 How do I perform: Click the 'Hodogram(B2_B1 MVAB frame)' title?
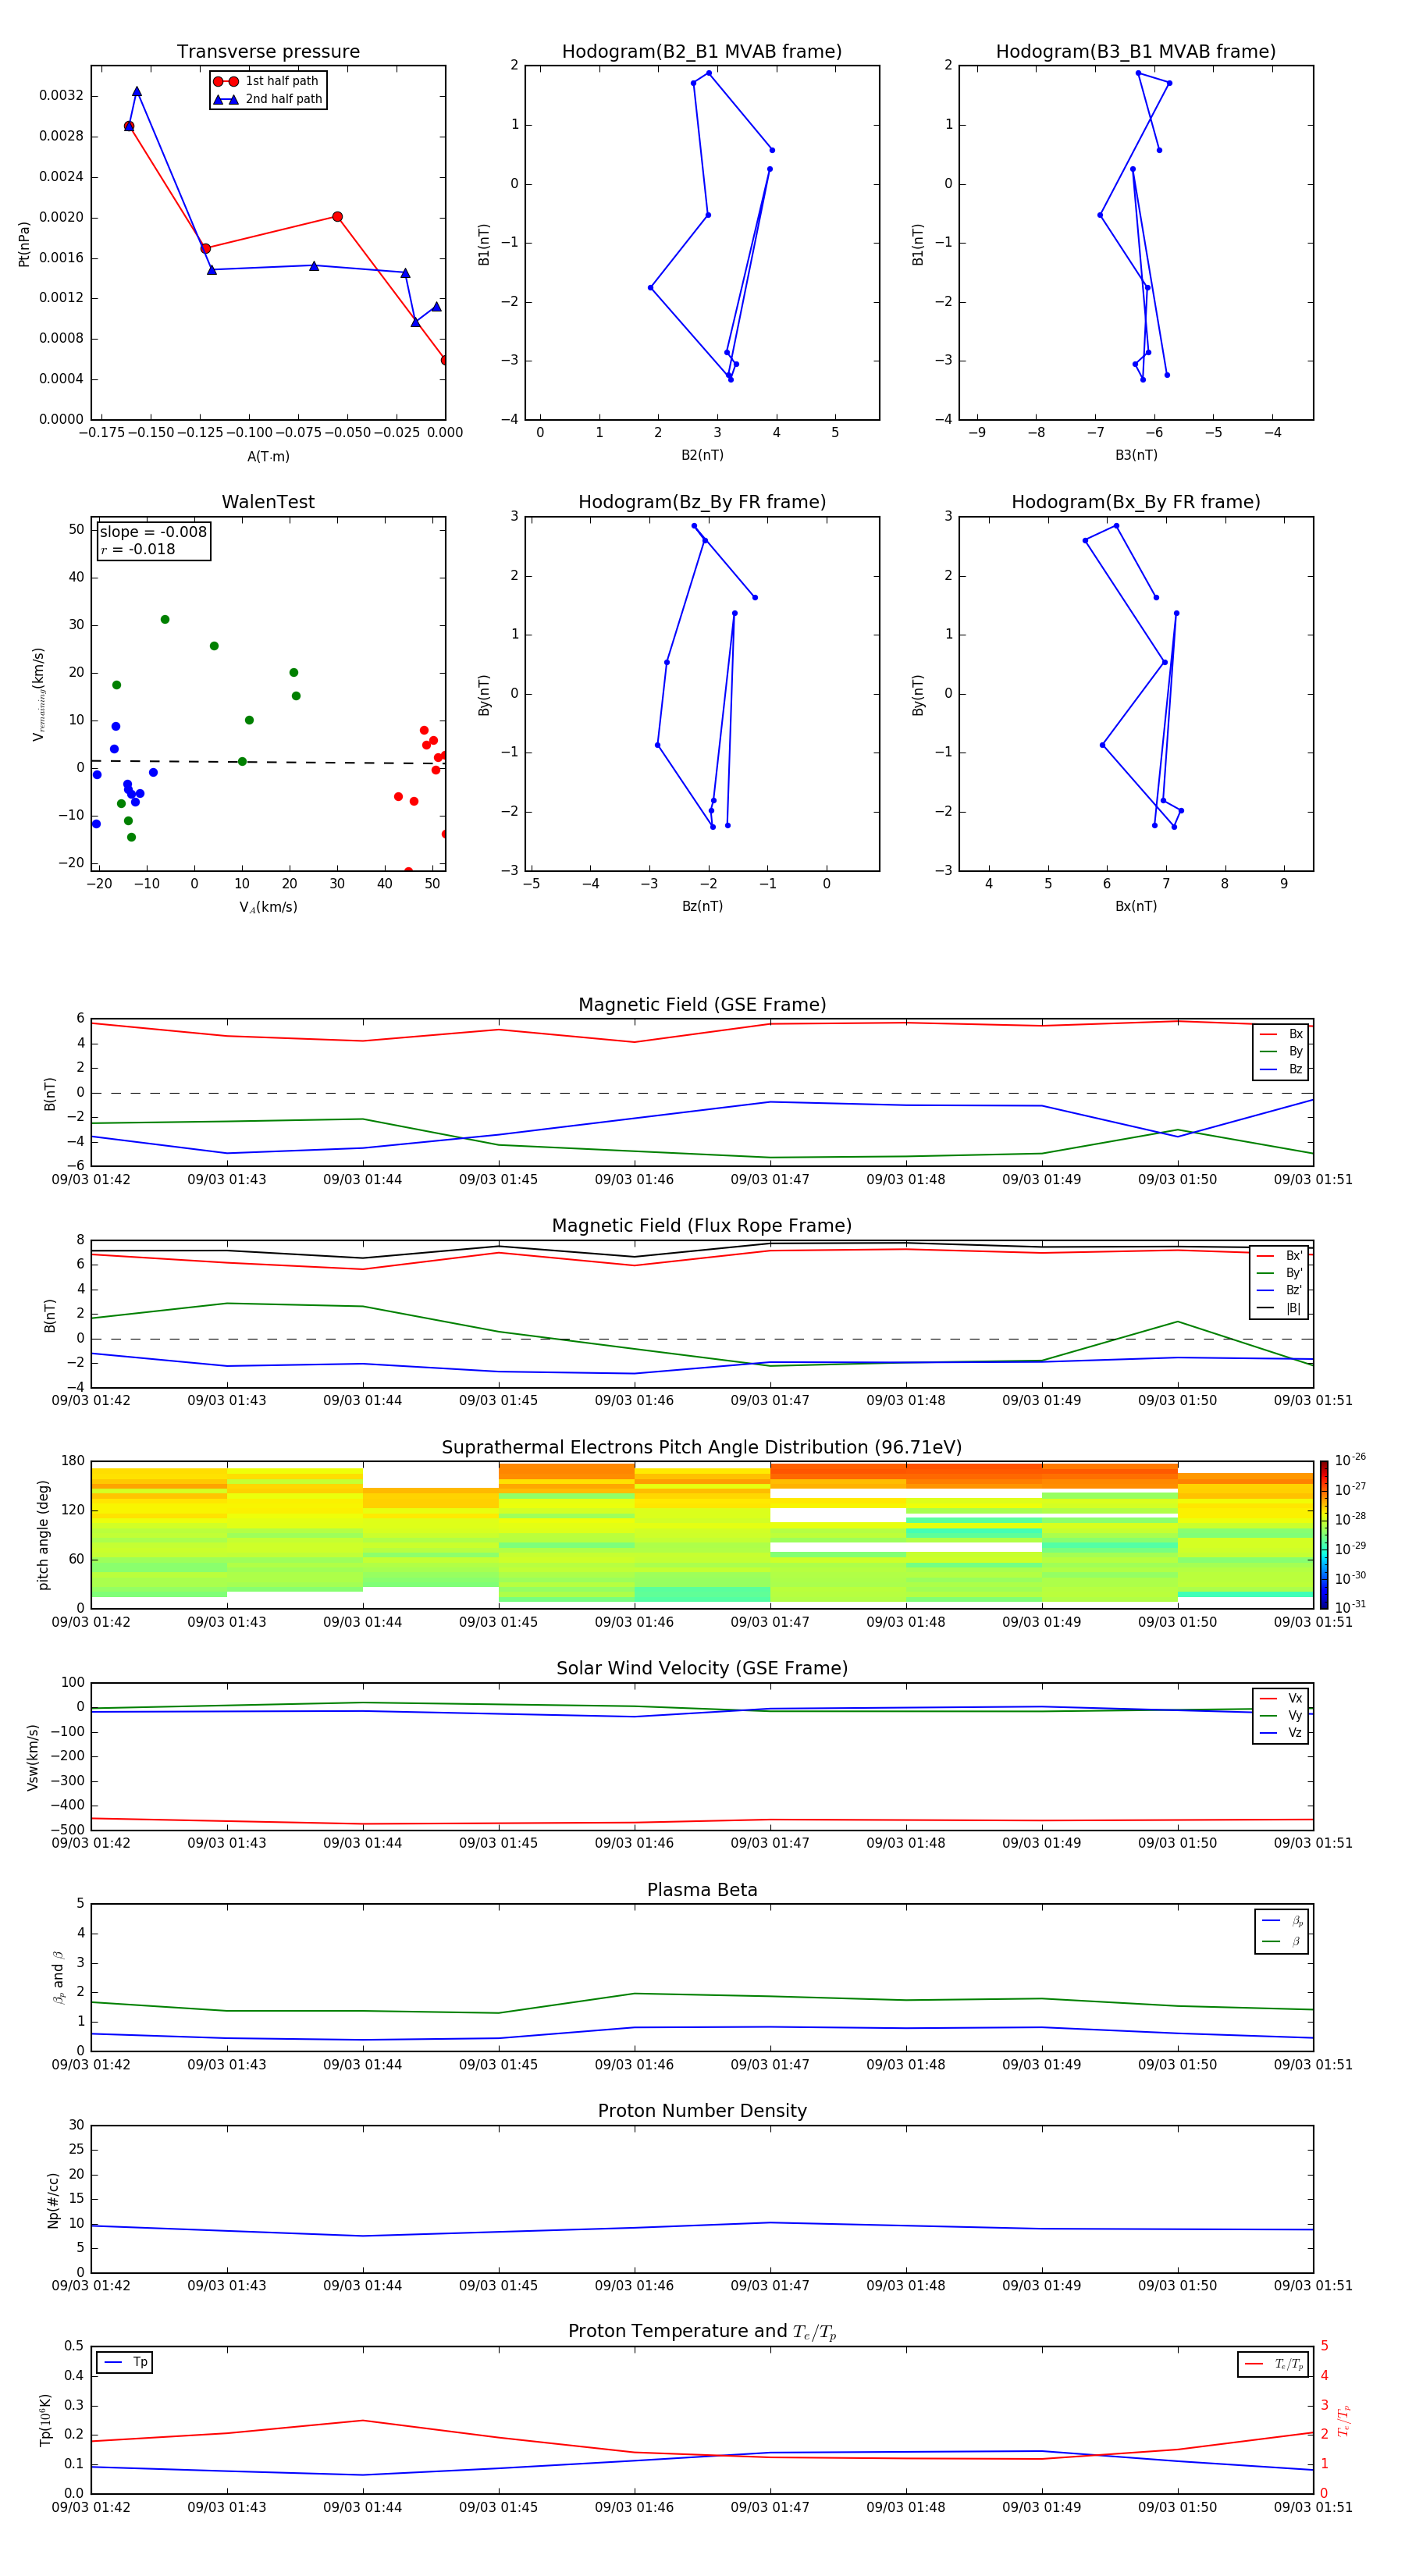(x=702, y=51)
